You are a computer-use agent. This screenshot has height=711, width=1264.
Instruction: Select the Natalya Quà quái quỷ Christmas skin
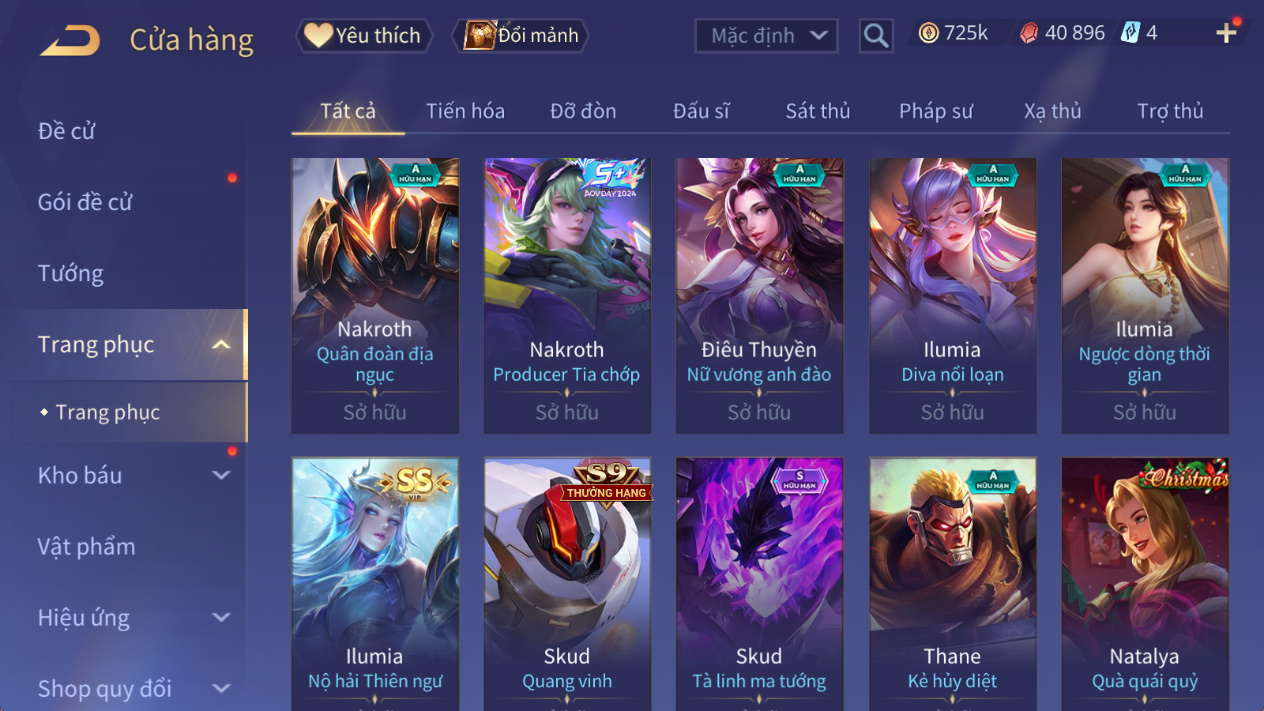coord(1145,584)
